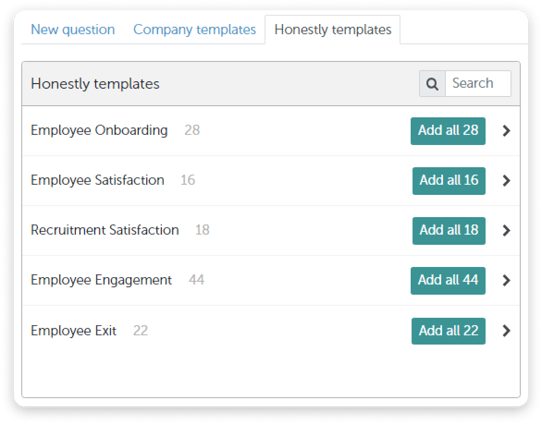Viewport: 542px width, 424px height.
Task: Add all 44 Employee Engagement questions
Action: pyautogui.click(x=448, y=281)
